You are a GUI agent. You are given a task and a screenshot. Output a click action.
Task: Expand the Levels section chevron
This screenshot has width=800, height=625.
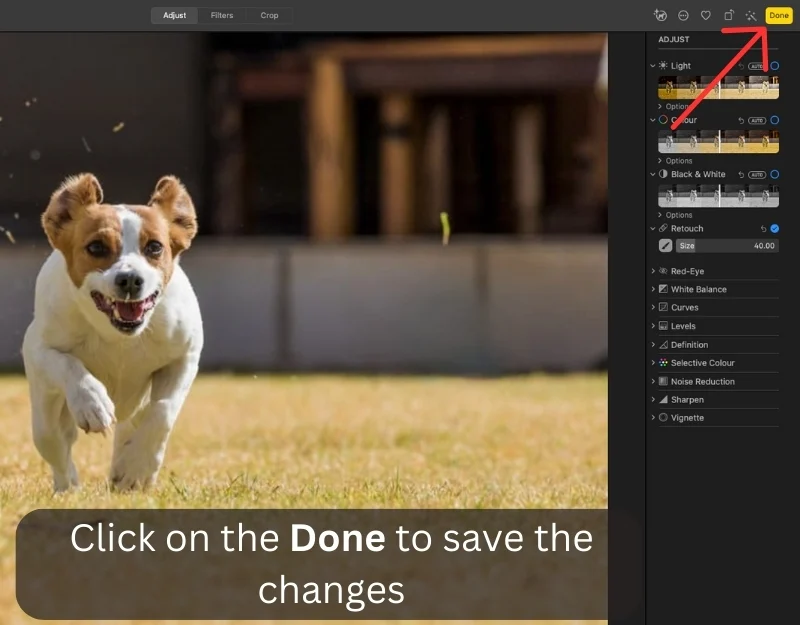653,326
